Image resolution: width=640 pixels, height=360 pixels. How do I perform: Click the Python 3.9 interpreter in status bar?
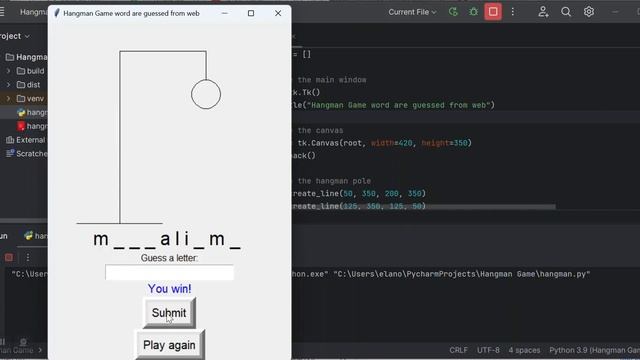(594, 350)
